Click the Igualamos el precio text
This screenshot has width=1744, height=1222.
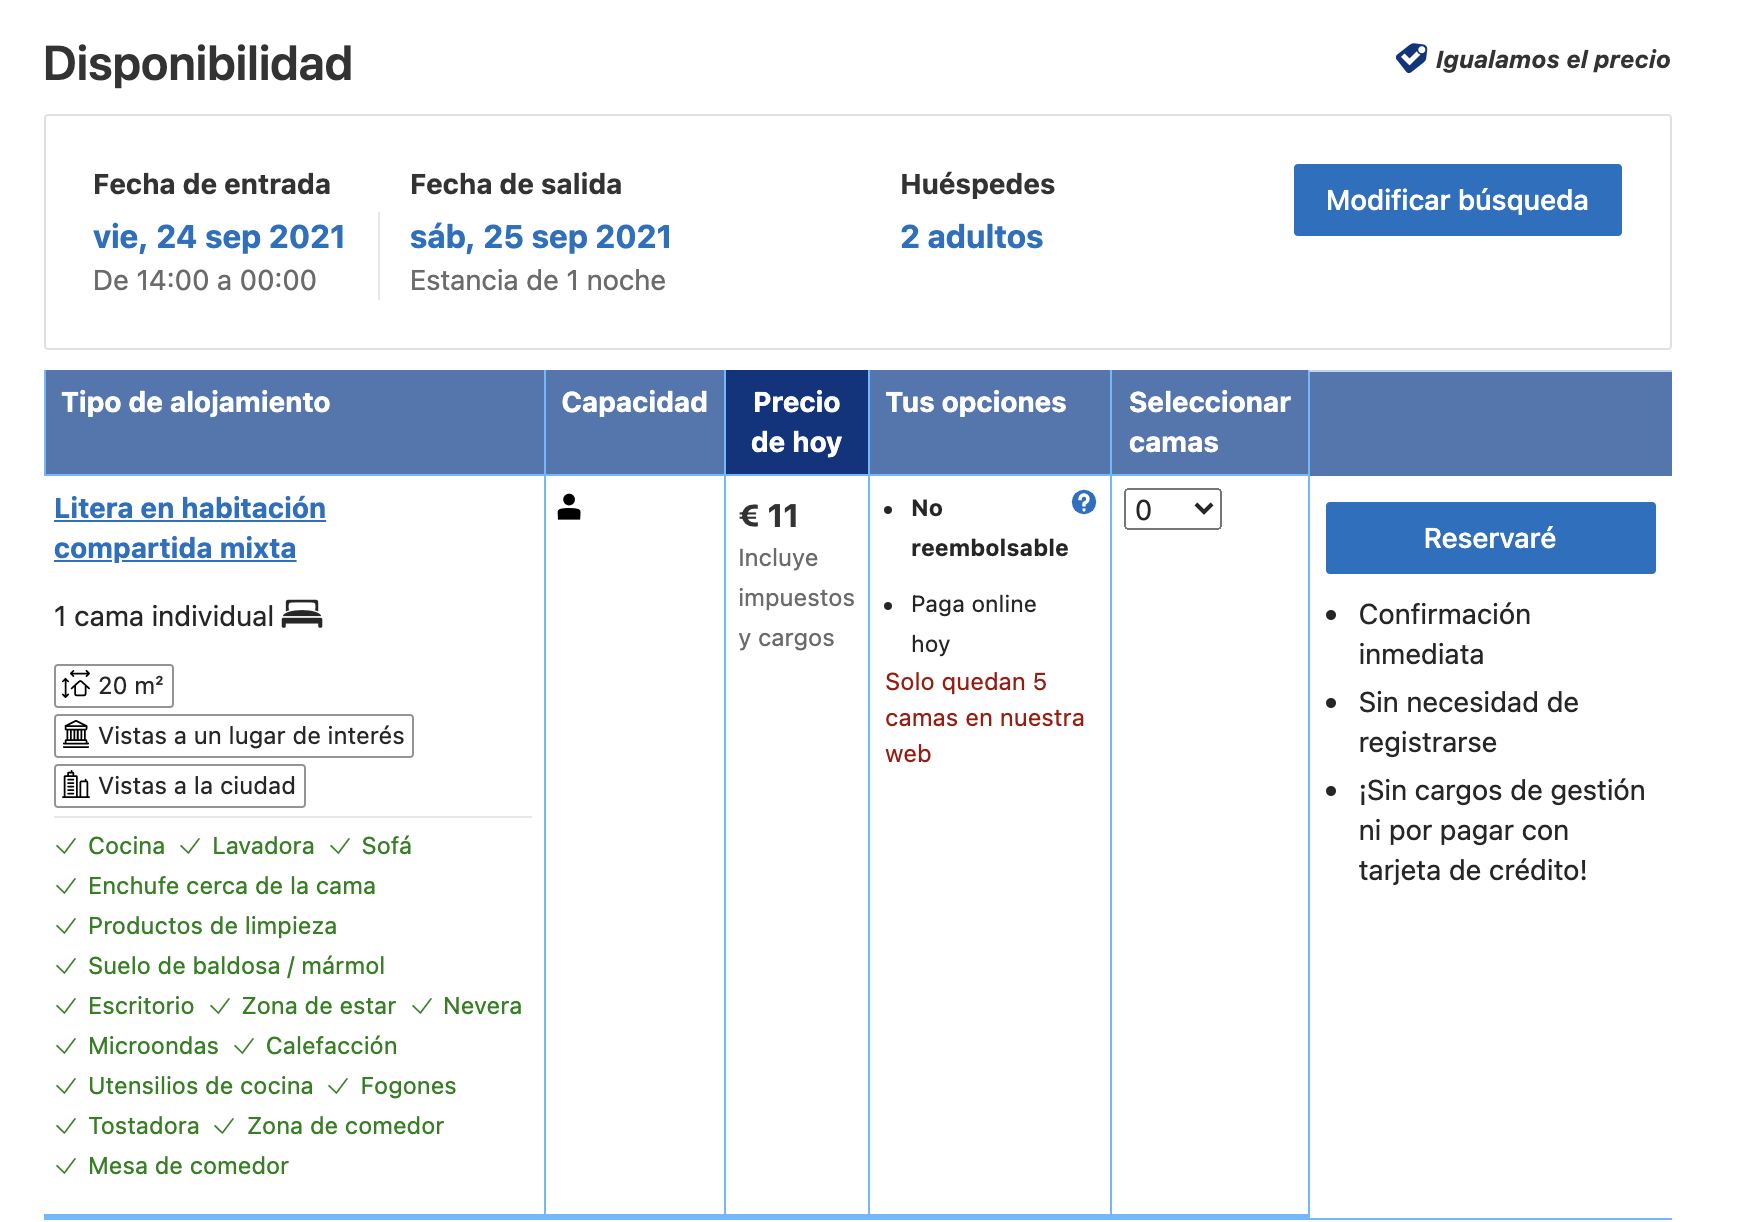[1552, 60]
